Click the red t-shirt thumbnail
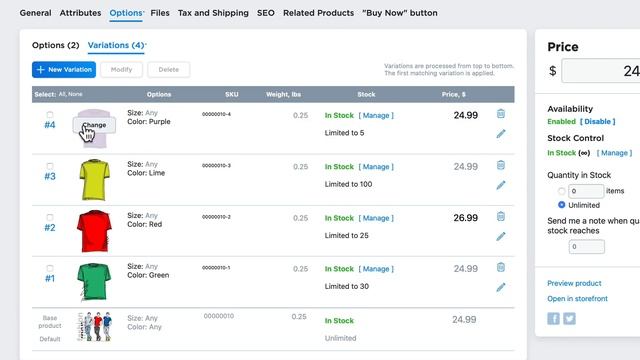This screenshot has width=640, height=360. (94, 231)
